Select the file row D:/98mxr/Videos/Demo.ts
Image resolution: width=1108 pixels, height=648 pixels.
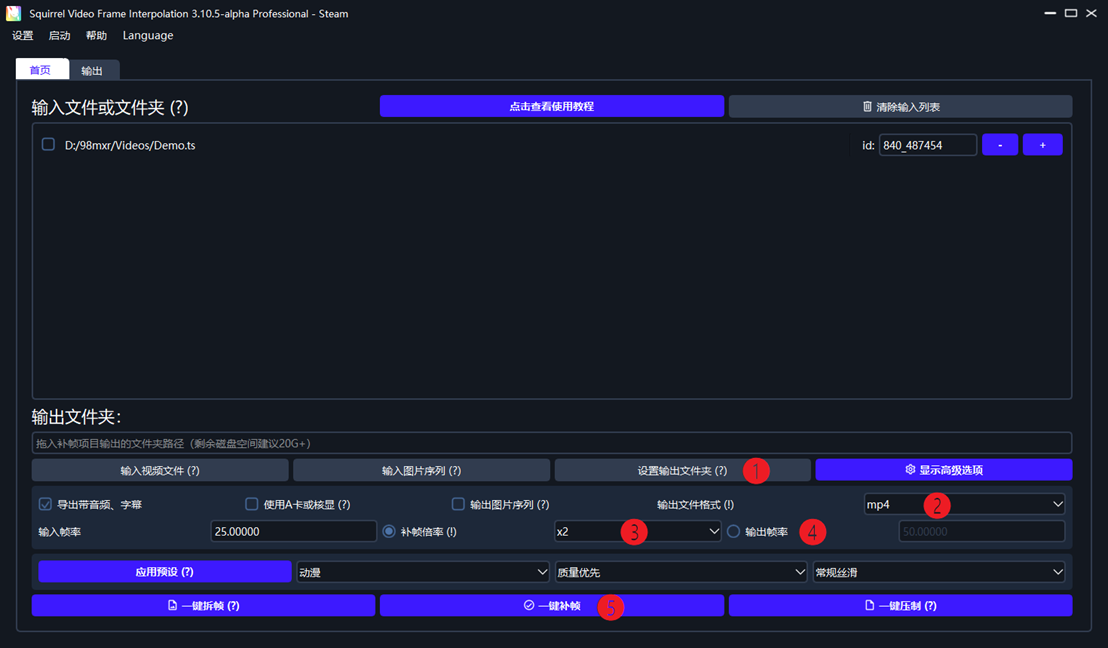pos(552,145)
